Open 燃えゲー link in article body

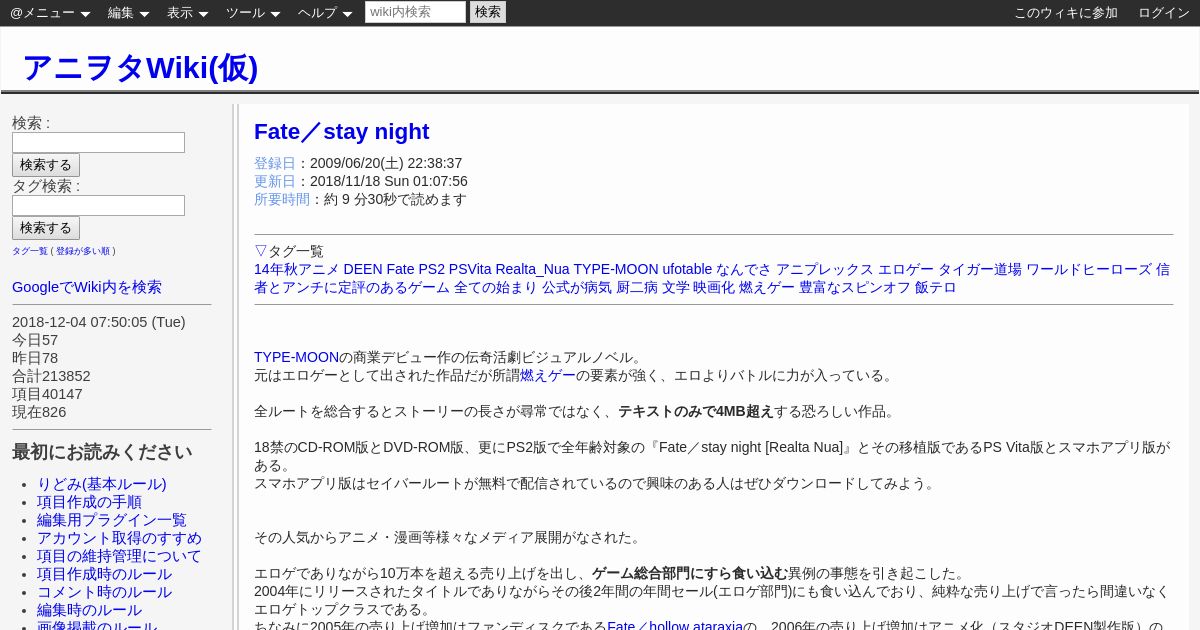(548, 375)
